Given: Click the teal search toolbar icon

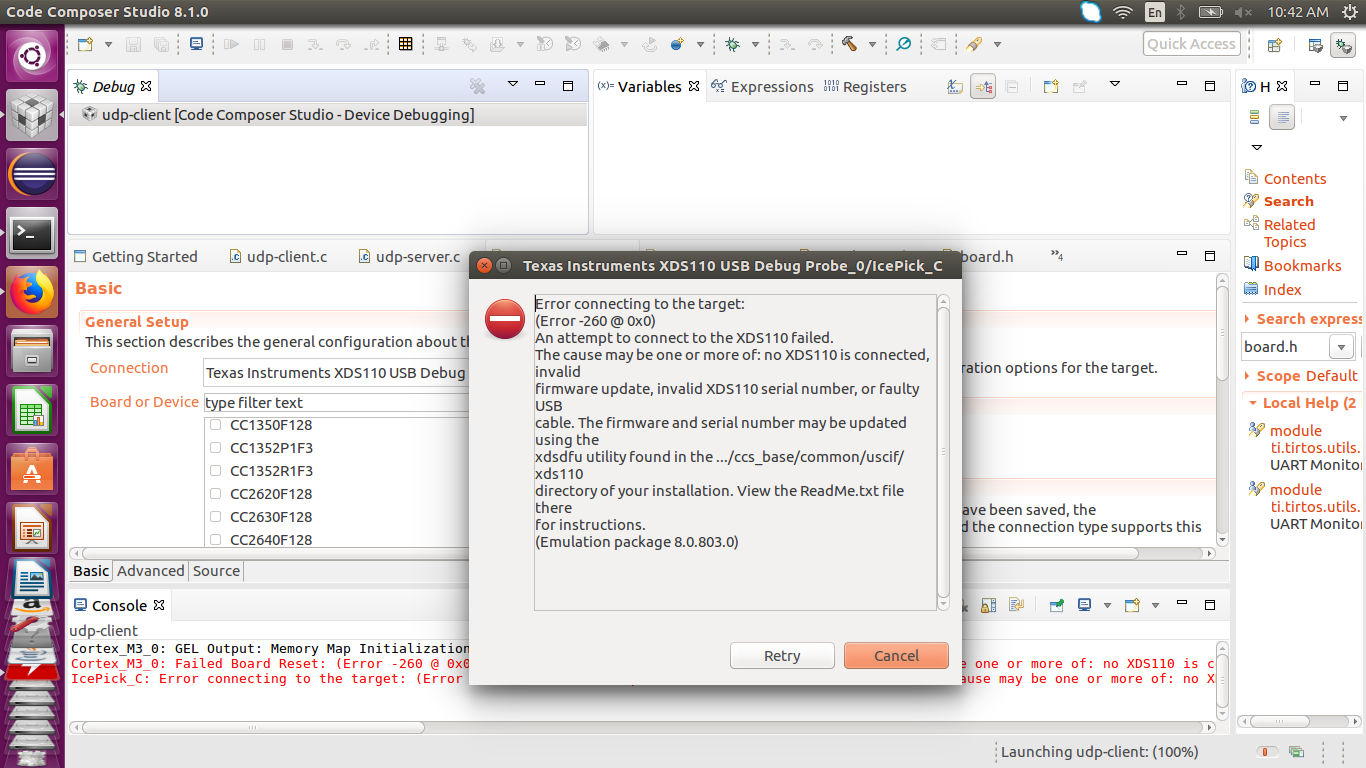Looking at the screenshot, I should coord(904,44).
